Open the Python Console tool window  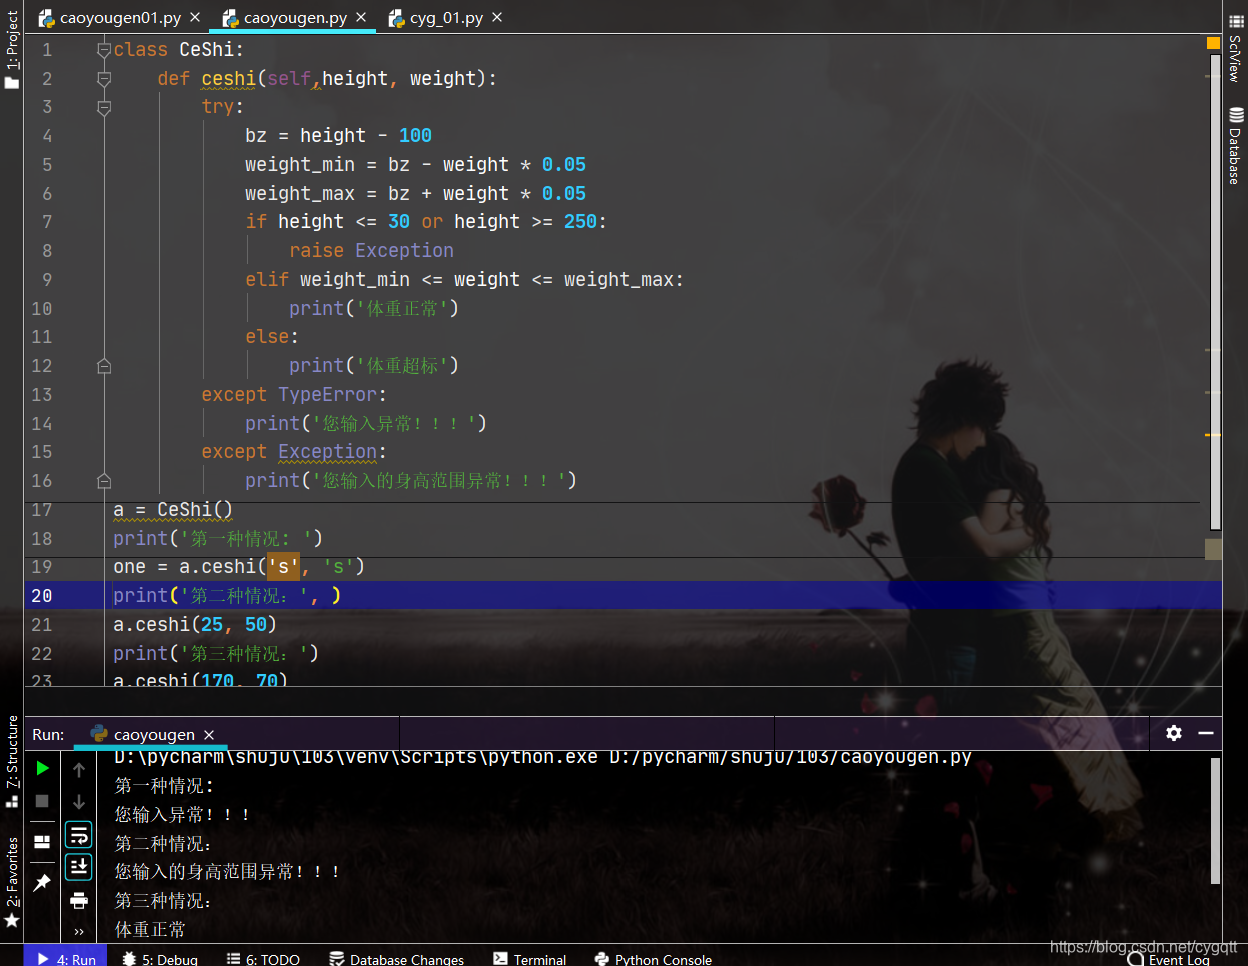[653, 959]
